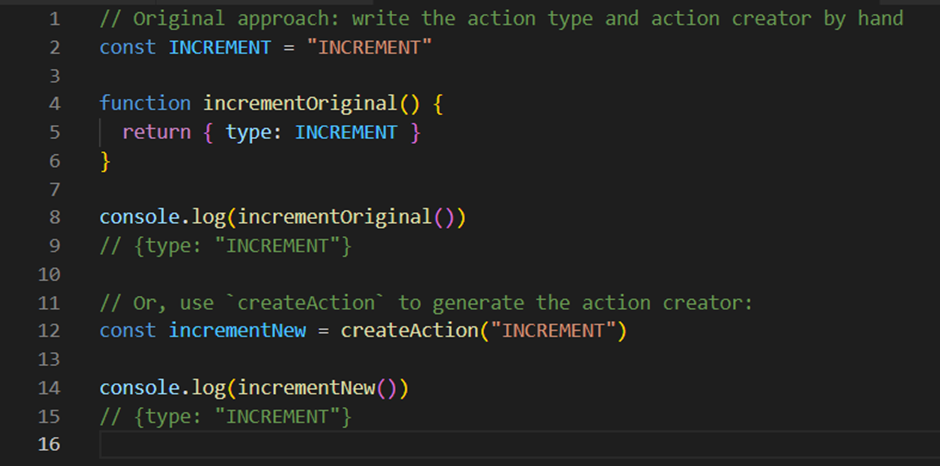Click console.log on line 8

(162, 217)
